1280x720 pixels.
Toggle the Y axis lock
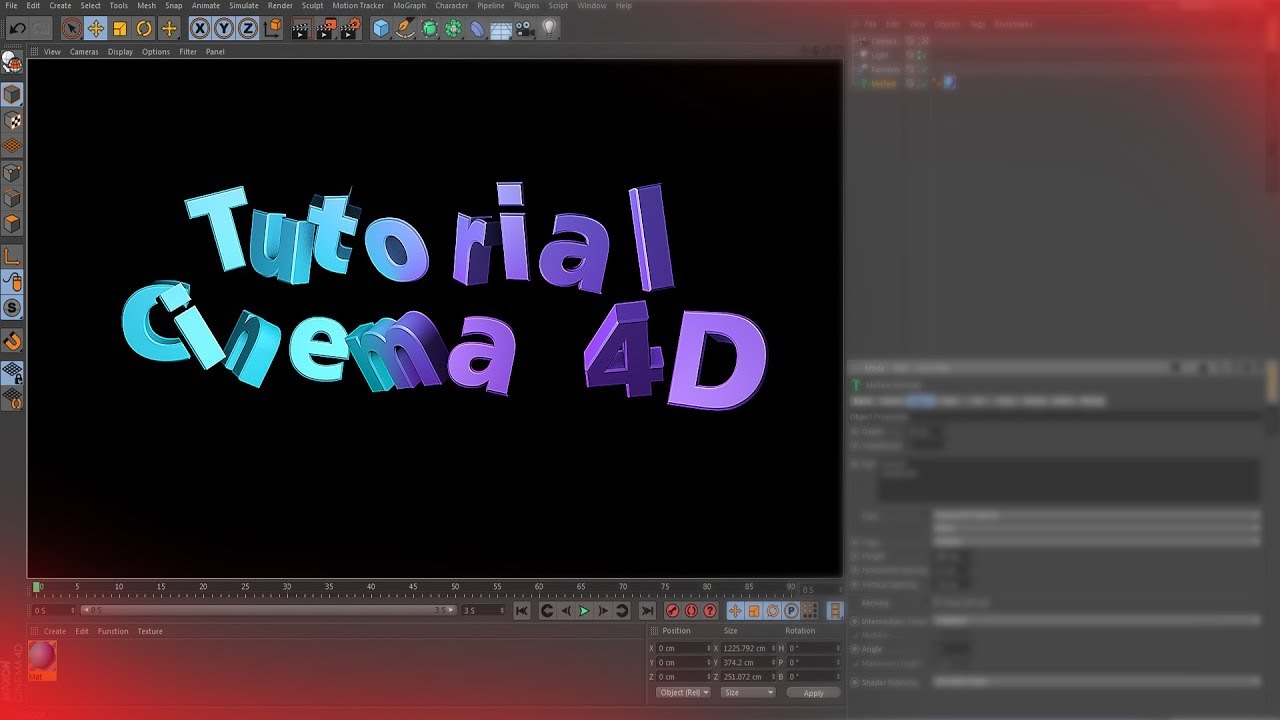pos(224,28)
